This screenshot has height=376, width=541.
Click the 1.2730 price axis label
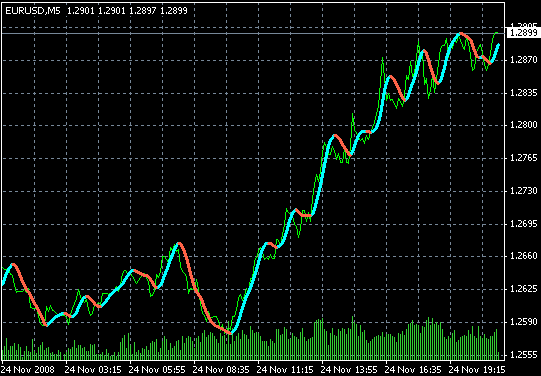point(524,191)
